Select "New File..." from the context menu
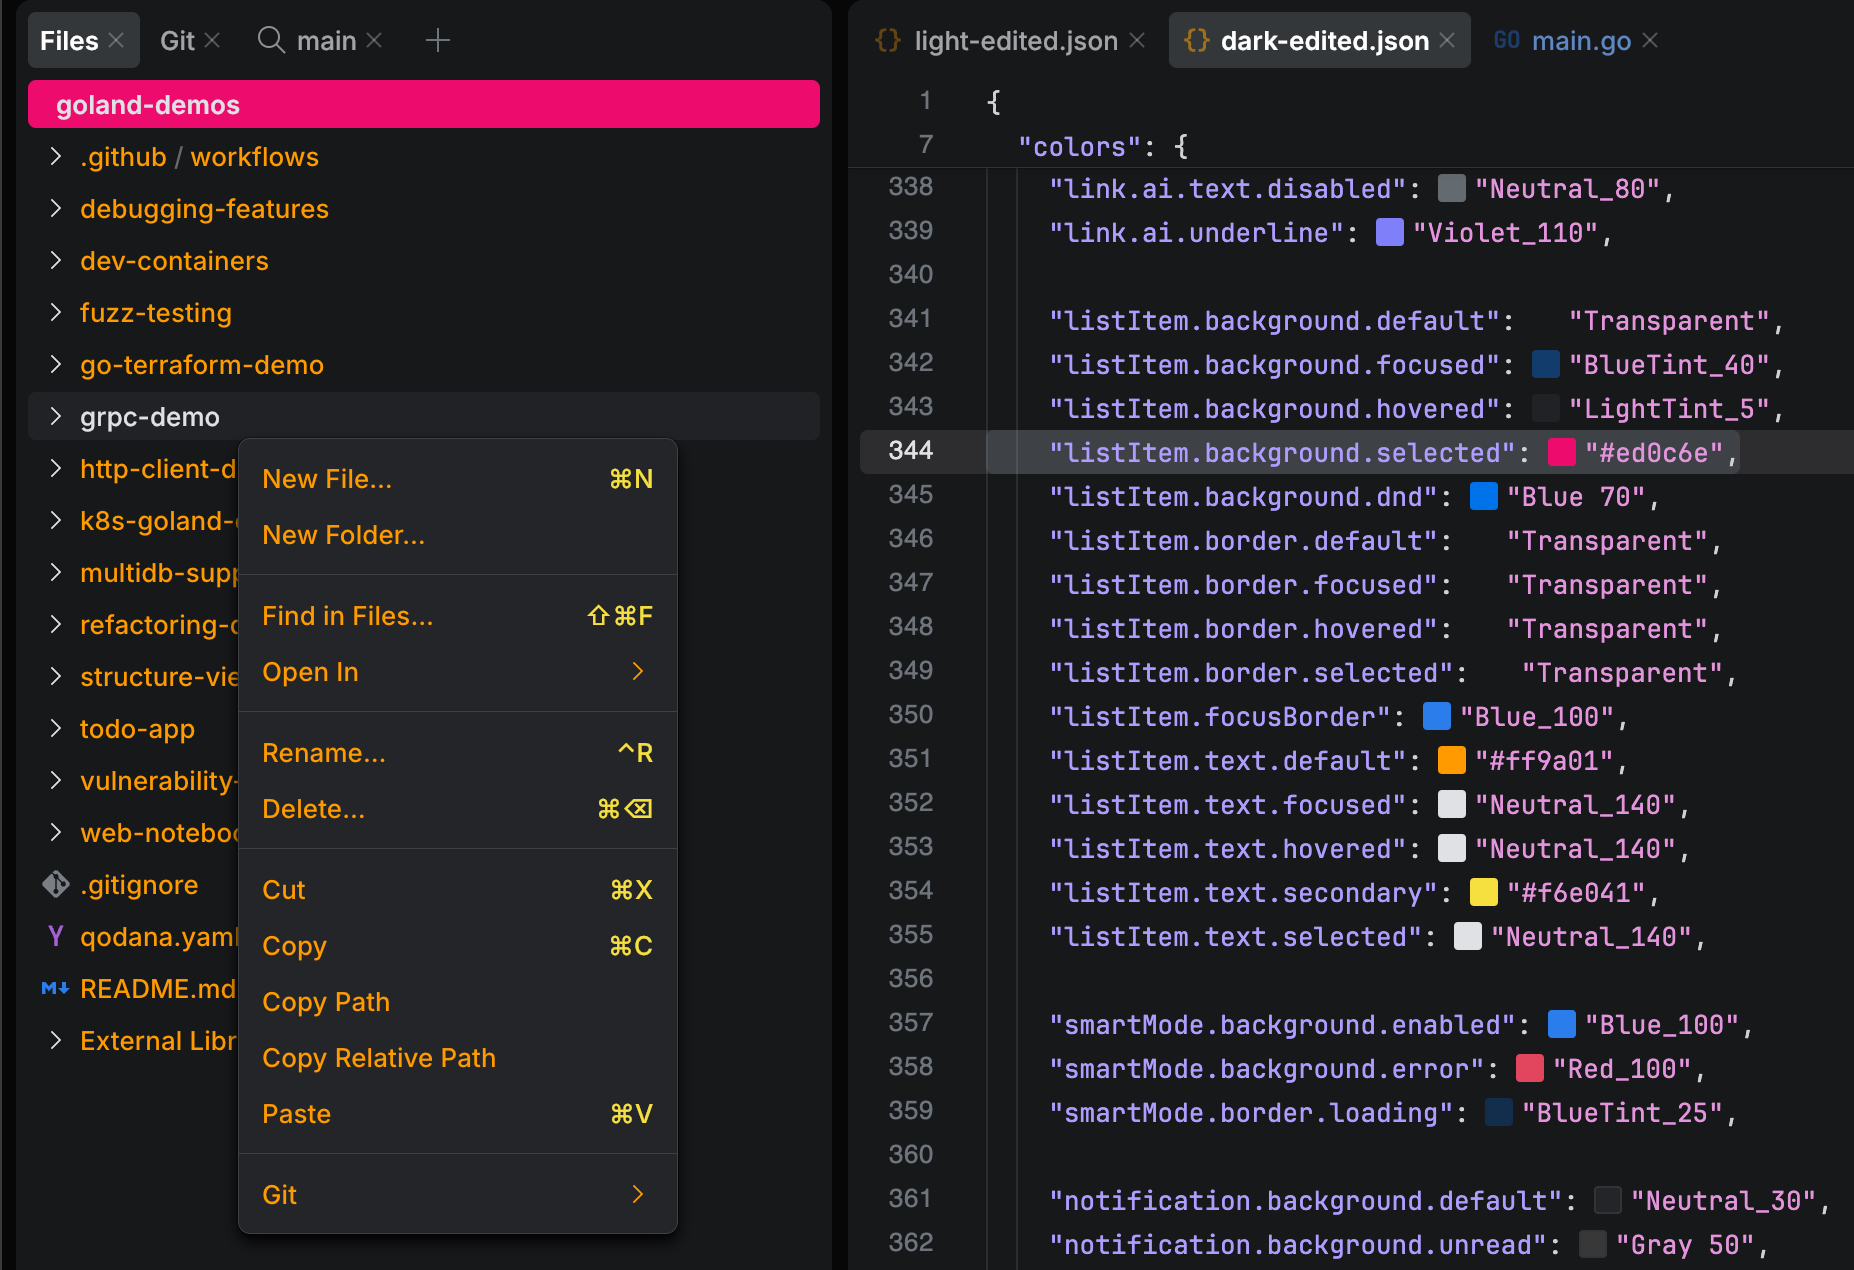The width and height of the screenshot is (1854, 1270). pos(327,478)
